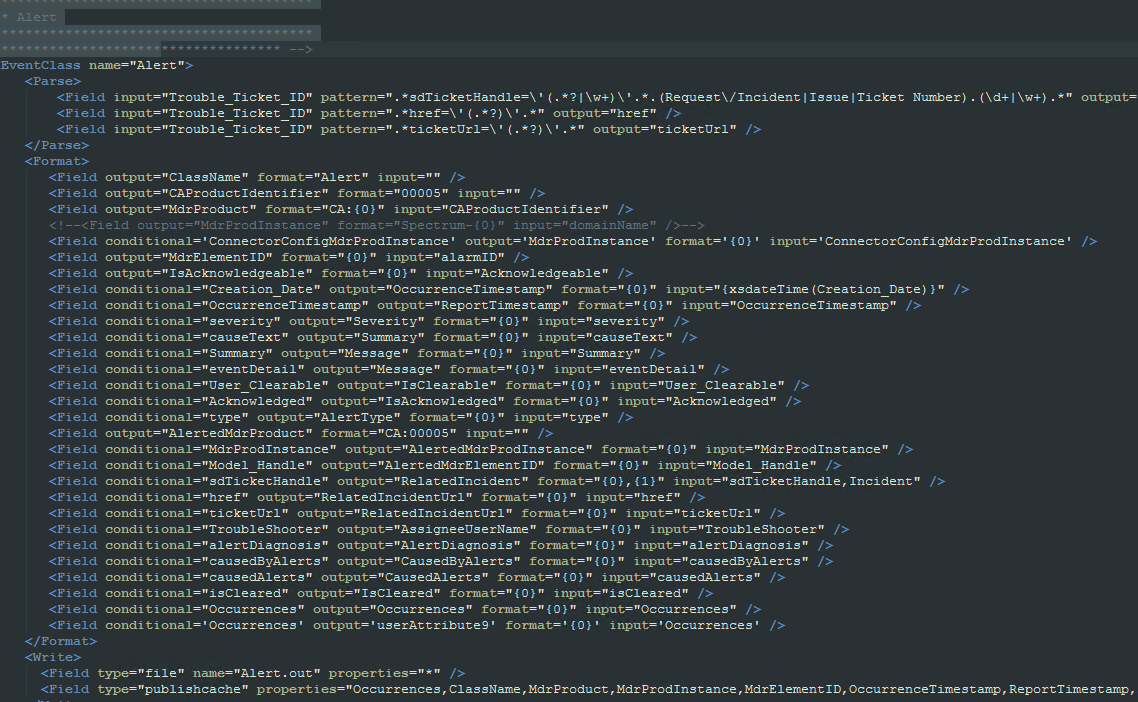Click the RelatedIncident sdTicketHandle line

pyautogui.click(x=496, y=481)
